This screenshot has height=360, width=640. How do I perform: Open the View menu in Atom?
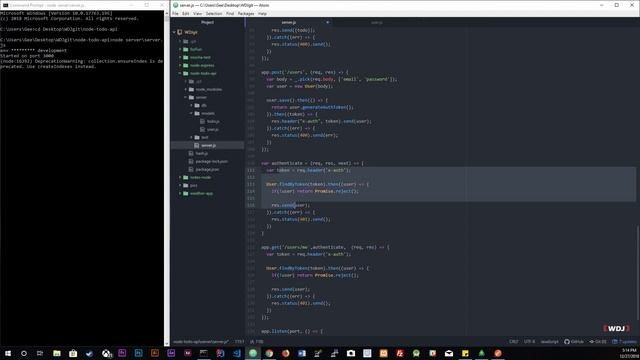[x=198, y=13]
